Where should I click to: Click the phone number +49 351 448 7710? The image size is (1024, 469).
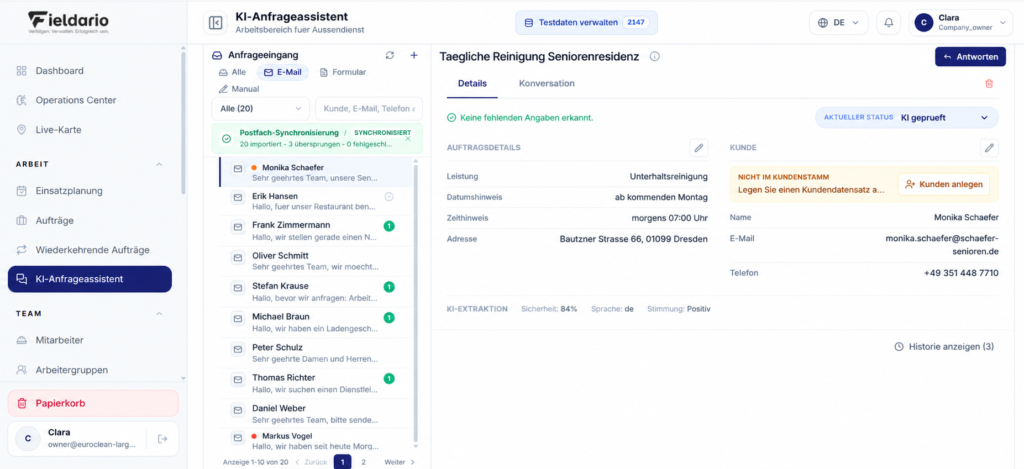coord(961,273)
